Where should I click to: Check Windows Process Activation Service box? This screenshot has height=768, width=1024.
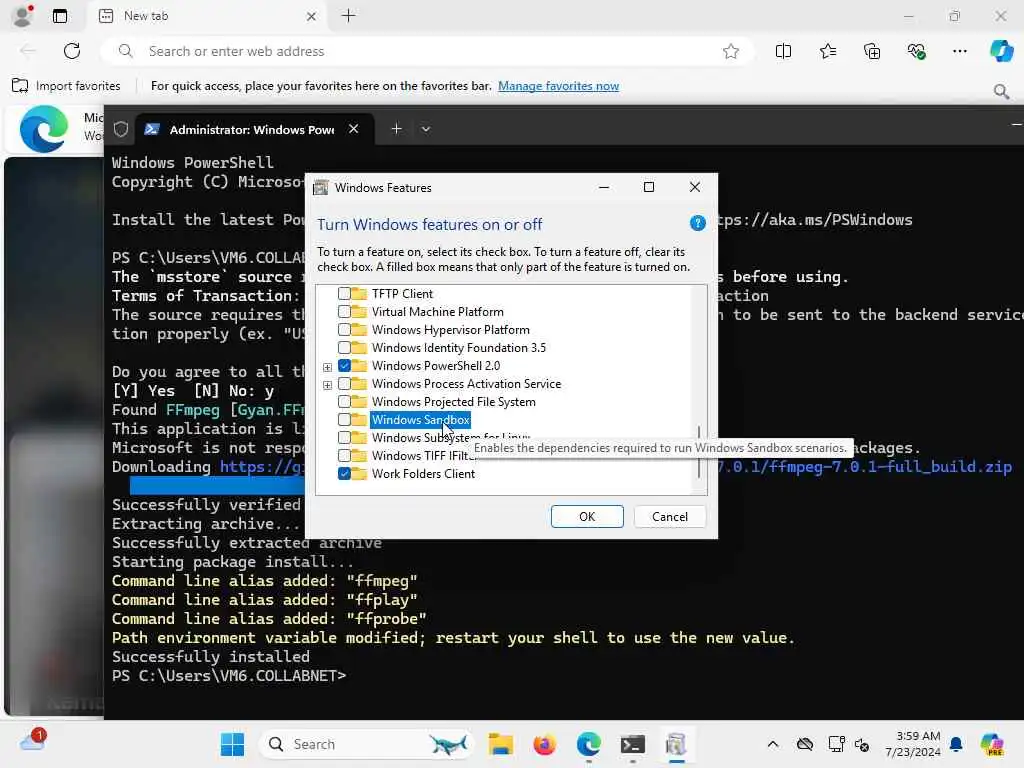pos(344,383)
